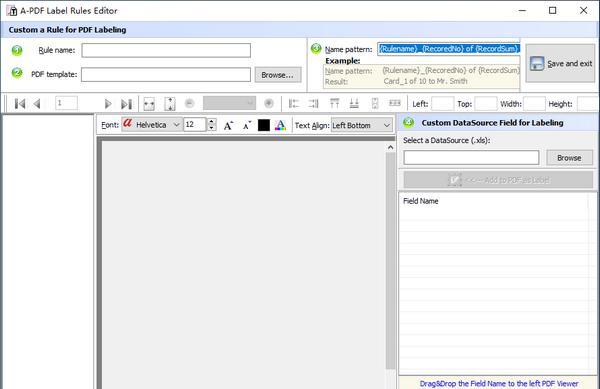Click green step 1 icon by Rule name
Viewport: 600px width, 389px height.
pyautogui.click(x=17, y=50)
